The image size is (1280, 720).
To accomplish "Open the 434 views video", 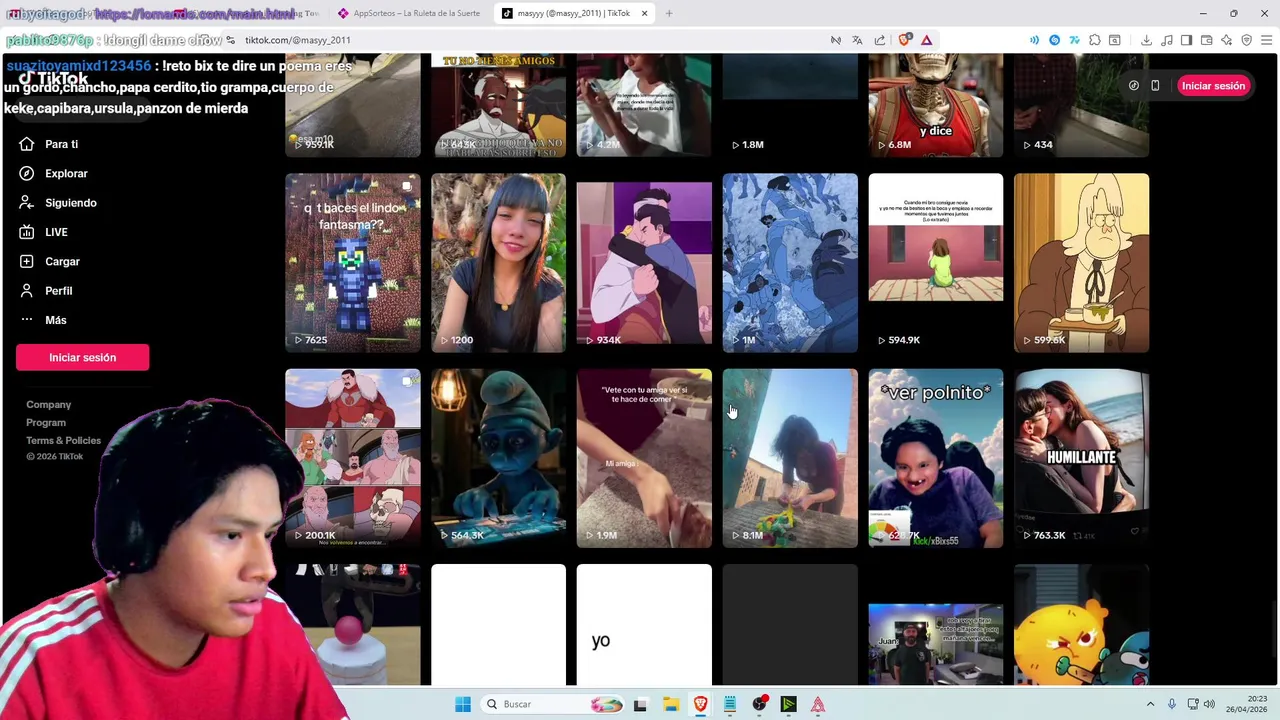I will [1082, 105].
